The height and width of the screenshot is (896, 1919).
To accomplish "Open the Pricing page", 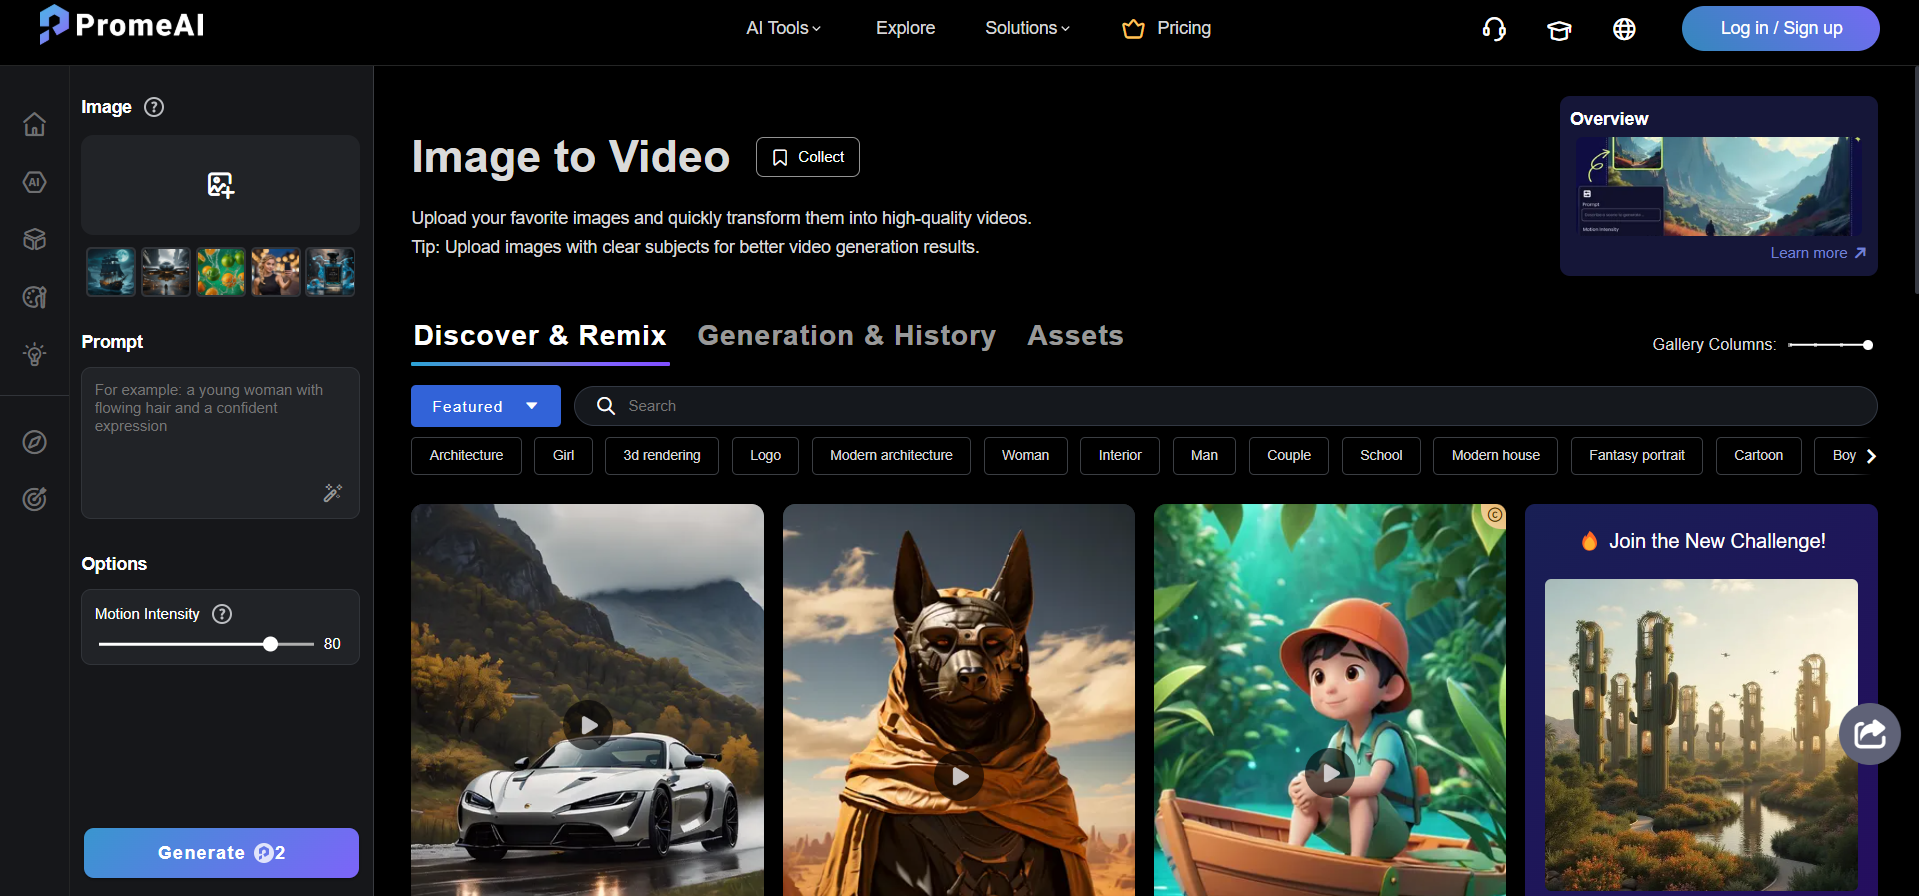I will click(x=1167, y=28).
